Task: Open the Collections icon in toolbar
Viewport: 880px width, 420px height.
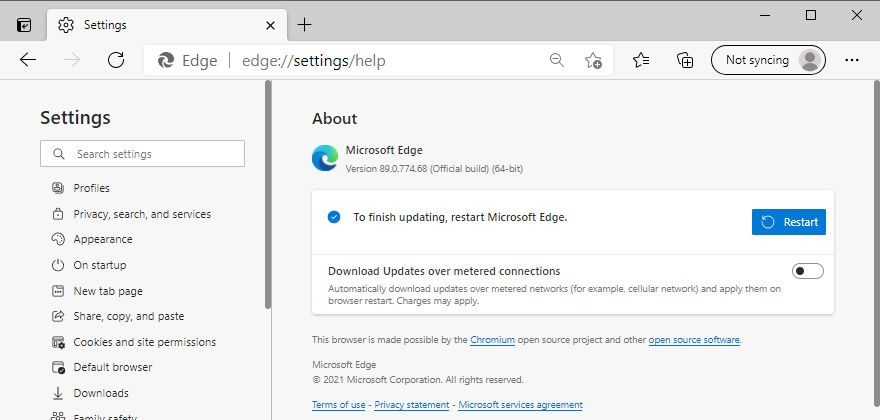Action: [x=685, y=60]
